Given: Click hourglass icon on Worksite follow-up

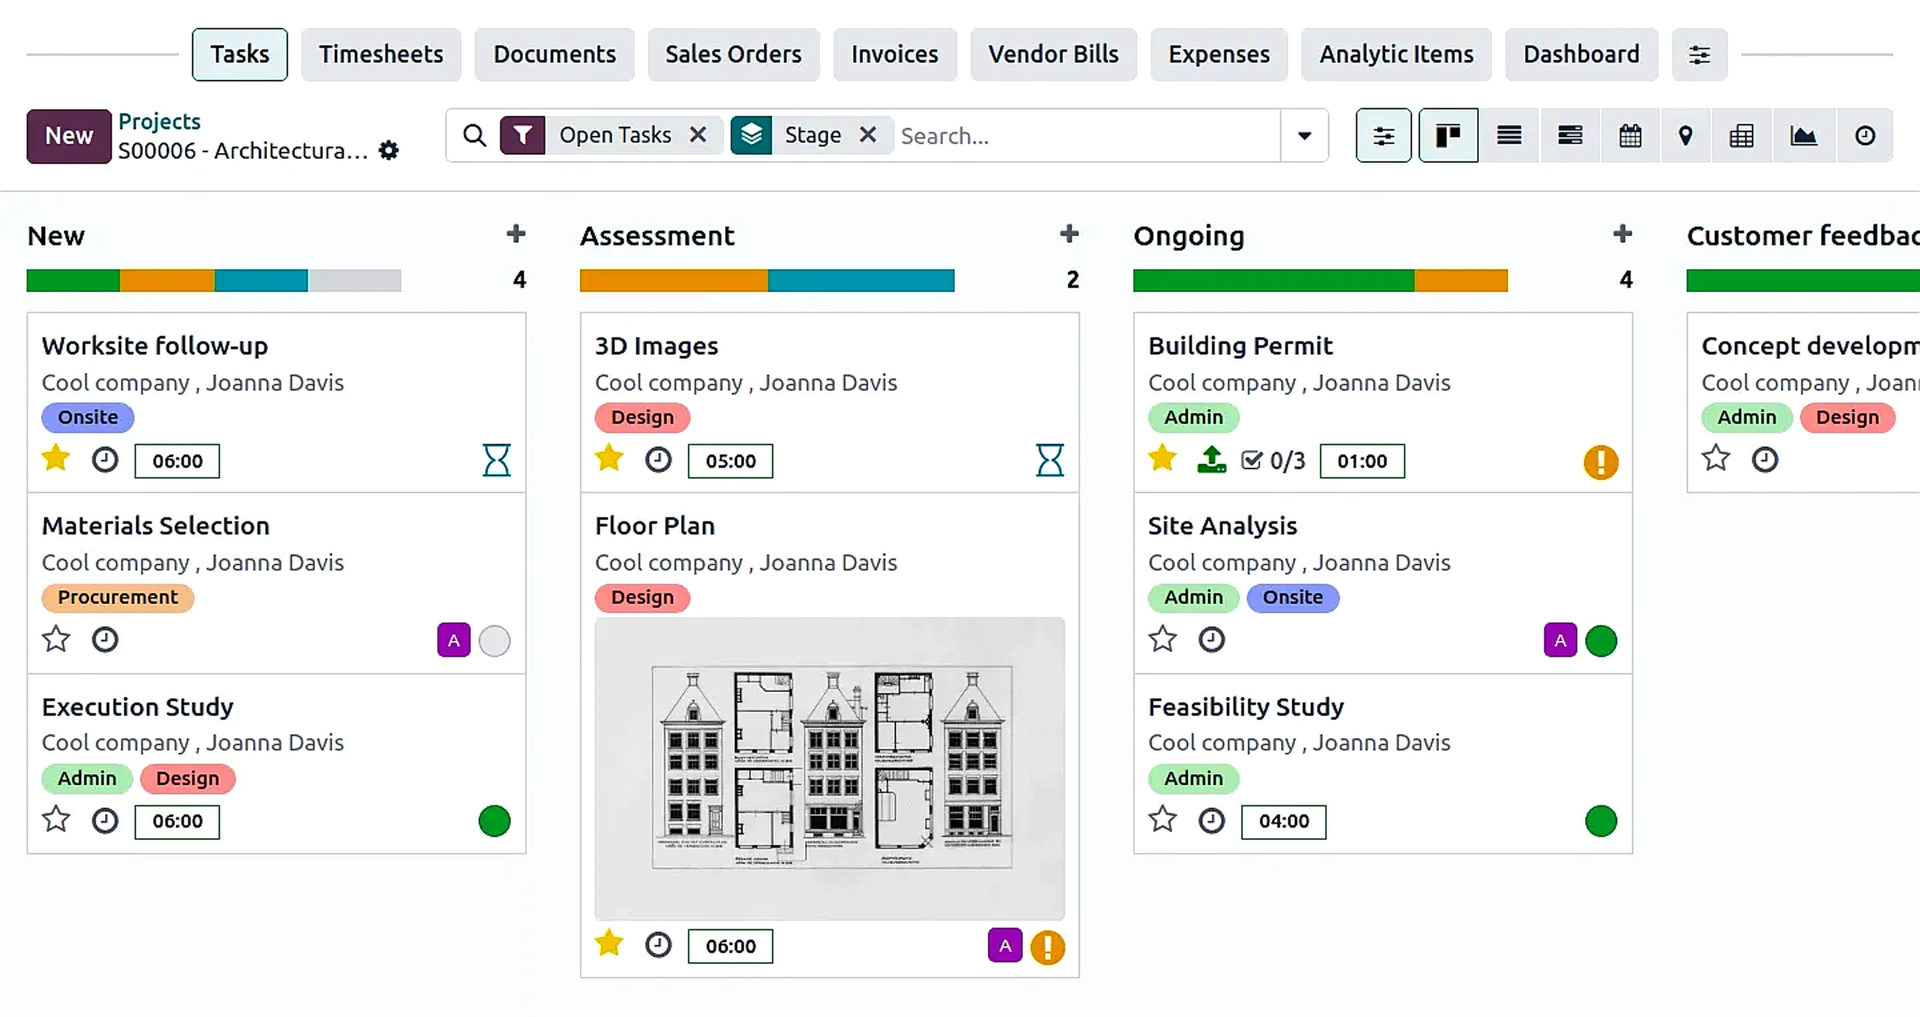Looking at the screenshot, I should point(496,460).
